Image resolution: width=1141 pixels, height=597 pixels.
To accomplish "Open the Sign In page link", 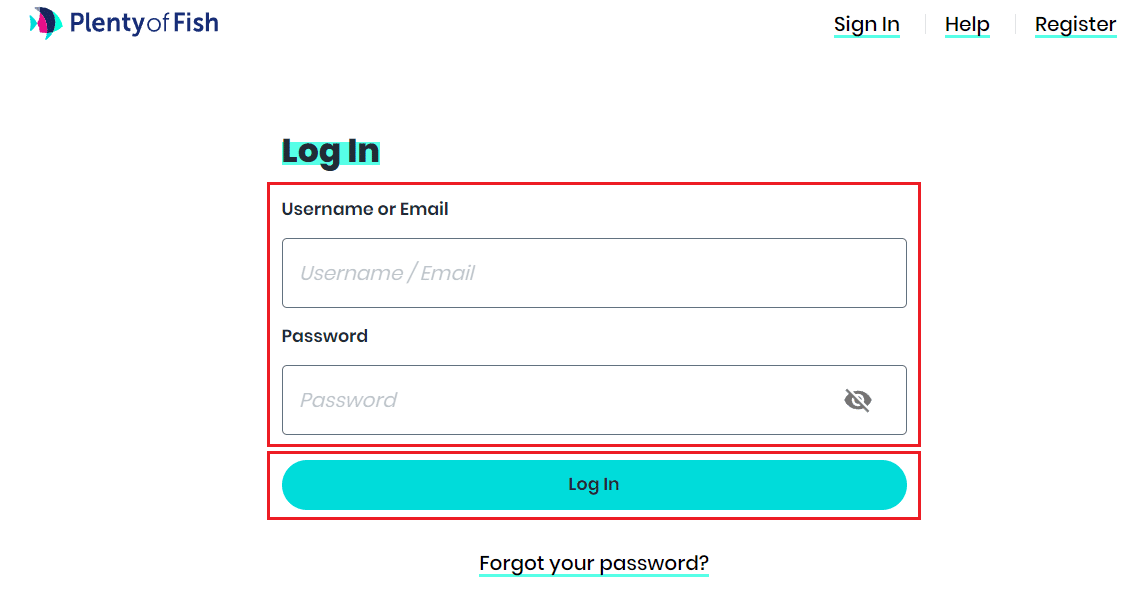I will [866, 24].
